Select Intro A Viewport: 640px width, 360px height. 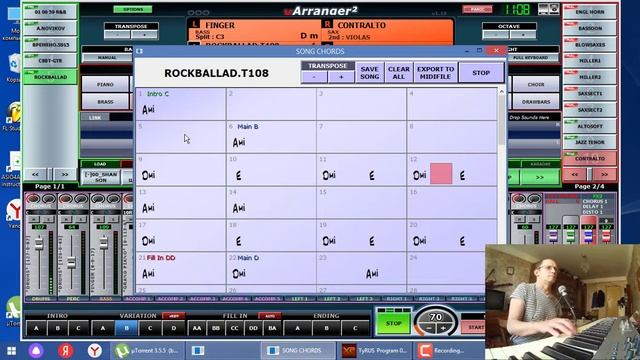point(36,328)
